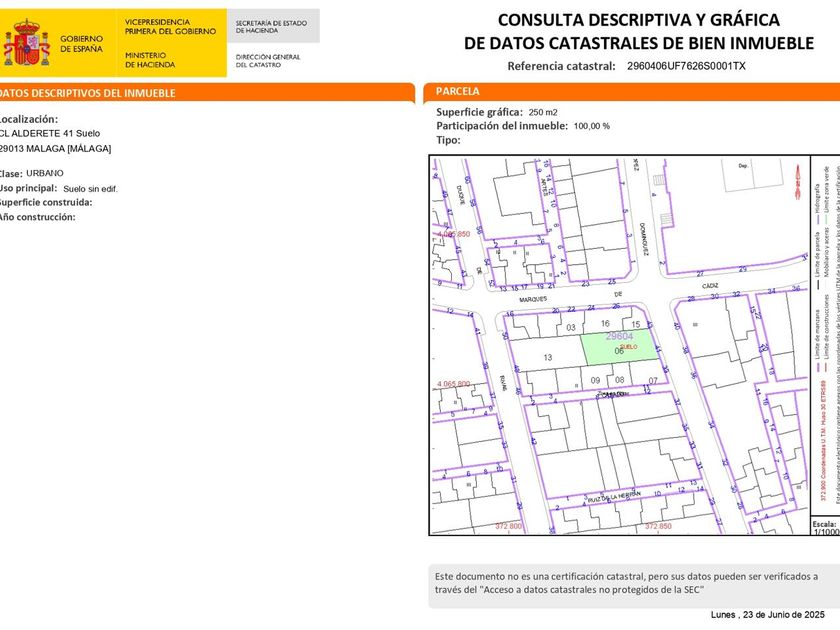The height and width of the screenshot is (630, 840).
Task: Click the 'CADIZ' street name on map
Action: coord(710,286)
